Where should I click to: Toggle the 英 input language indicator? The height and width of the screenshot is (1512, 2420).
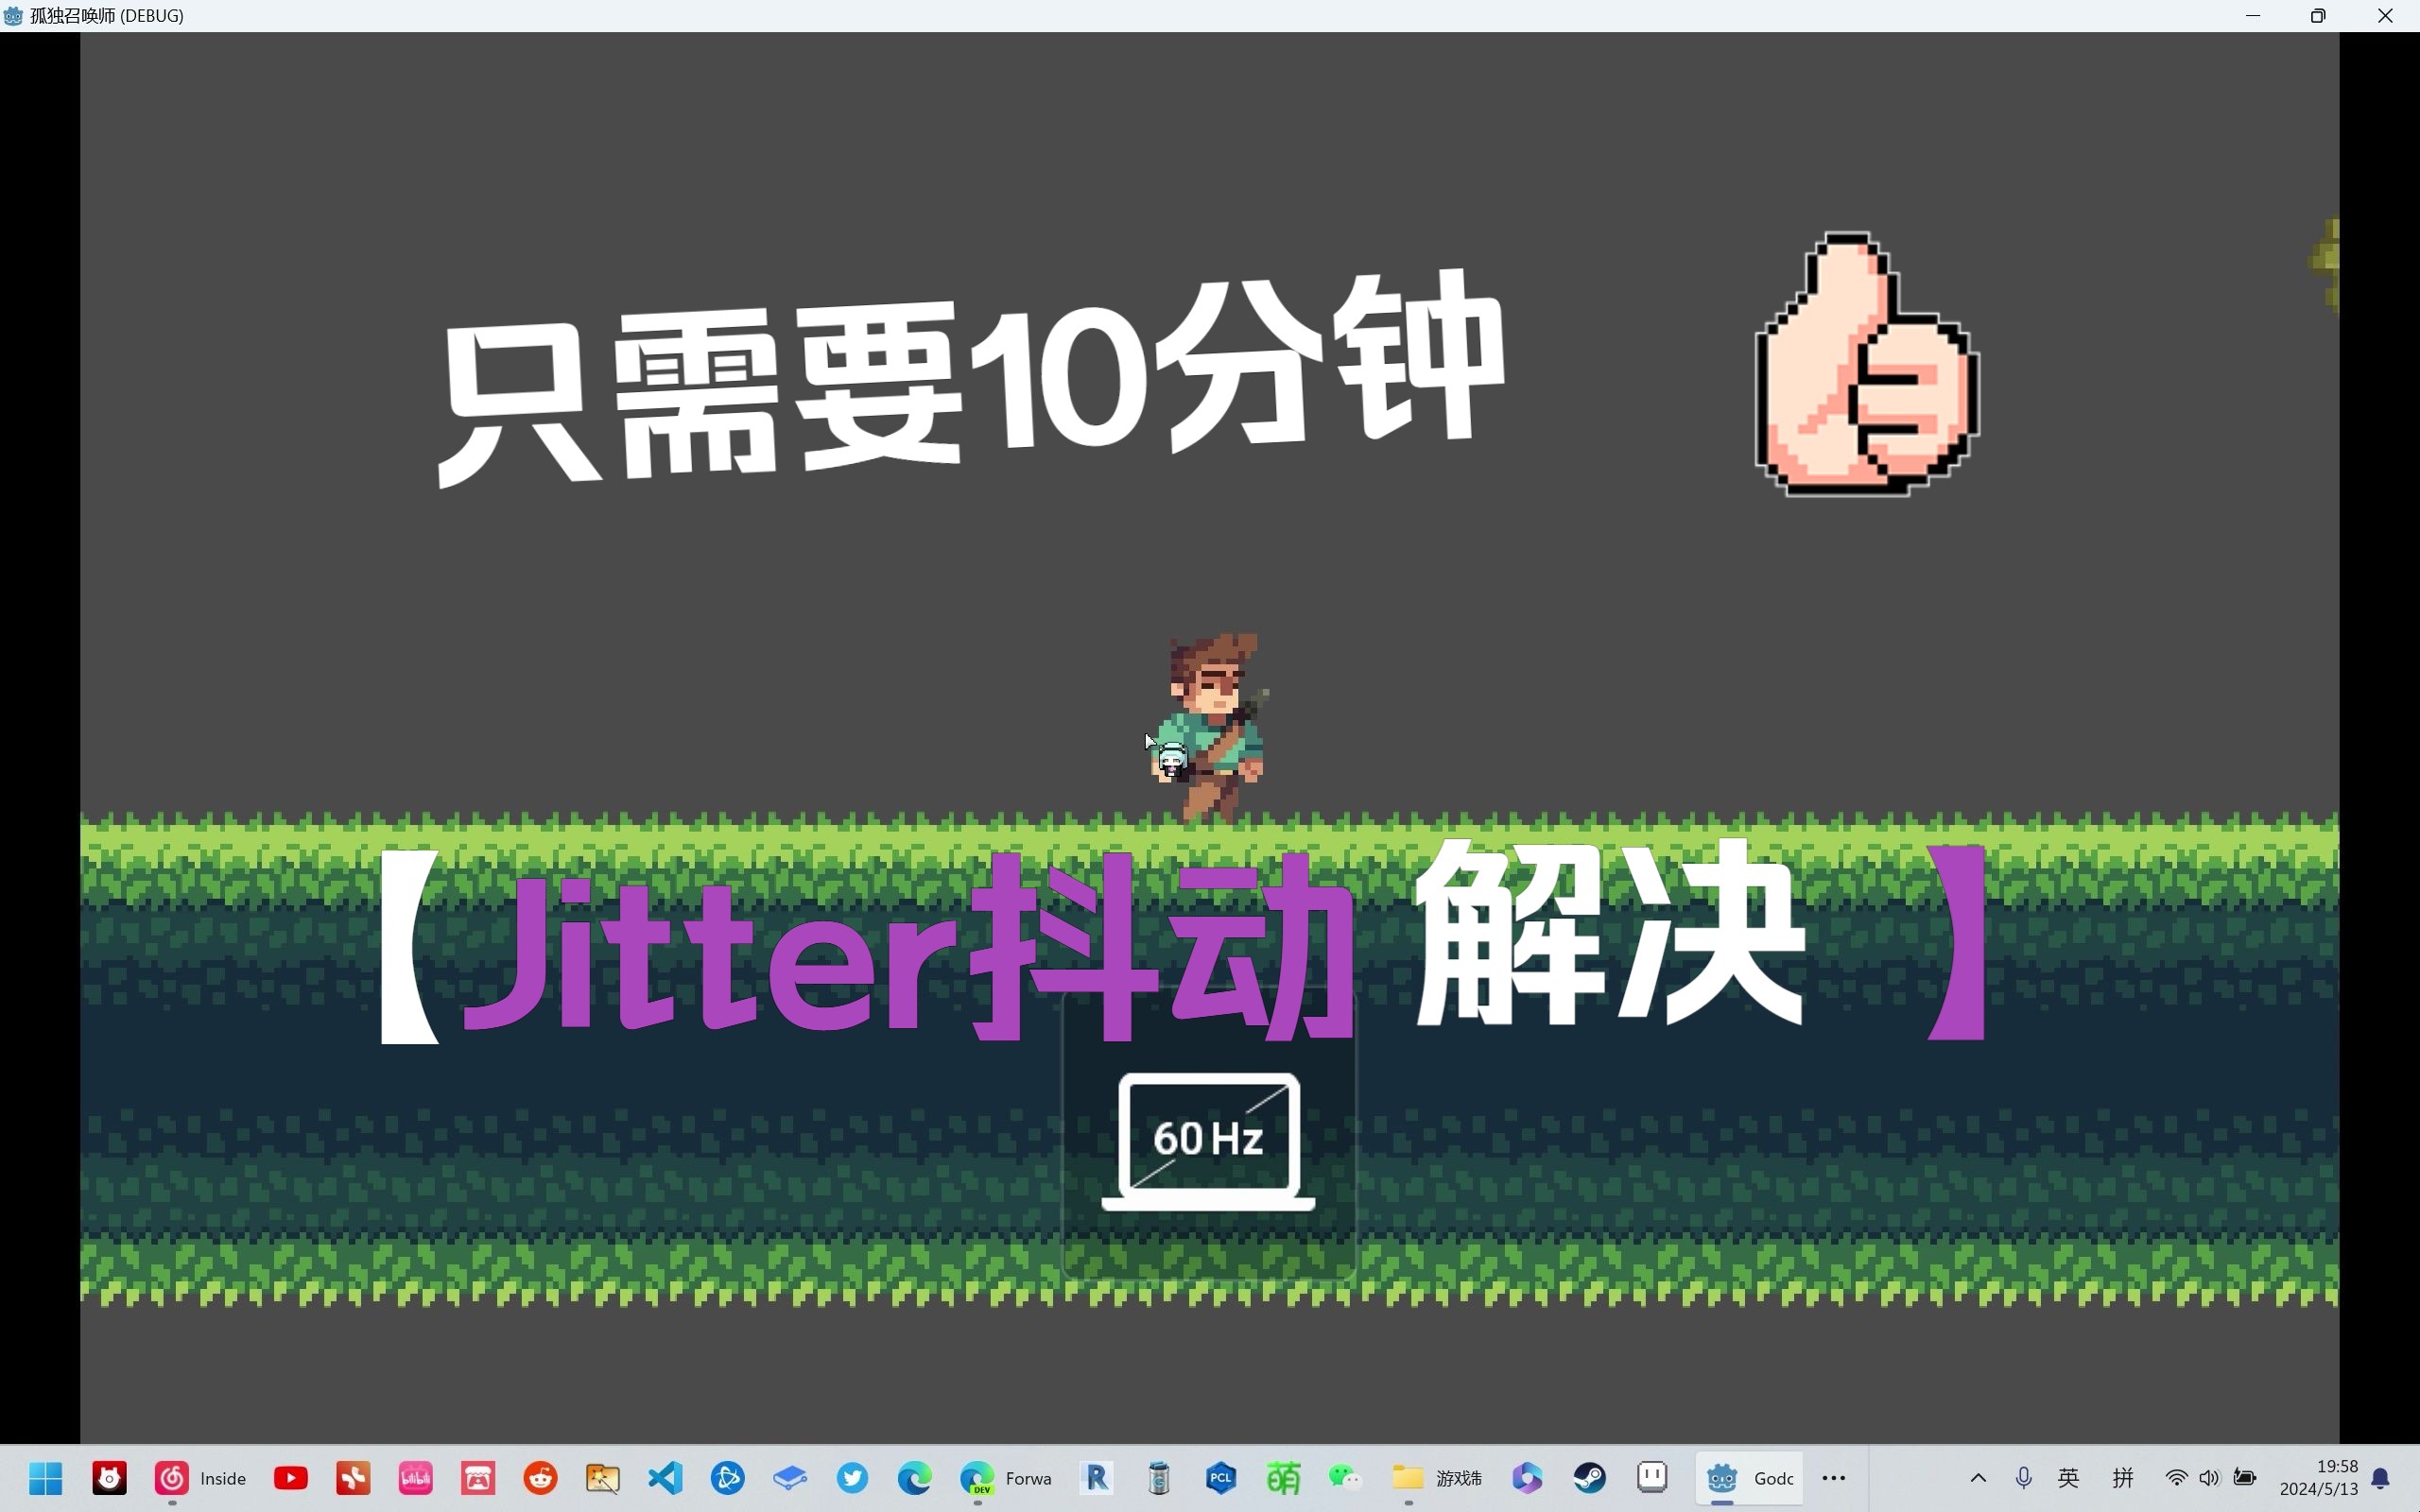click(x=2069, y=1477)
